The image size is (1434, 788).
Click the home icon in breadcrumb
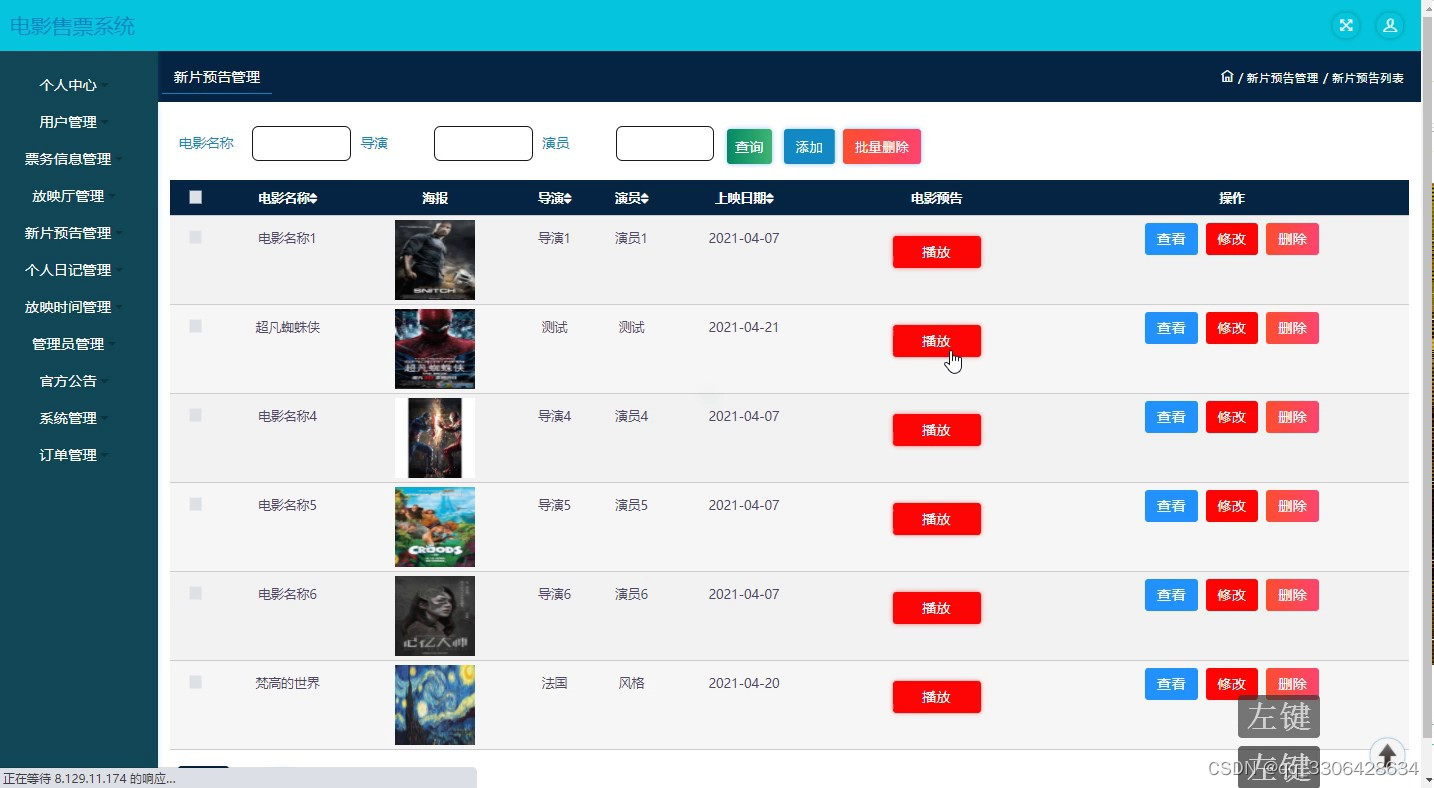(1227, 77)
